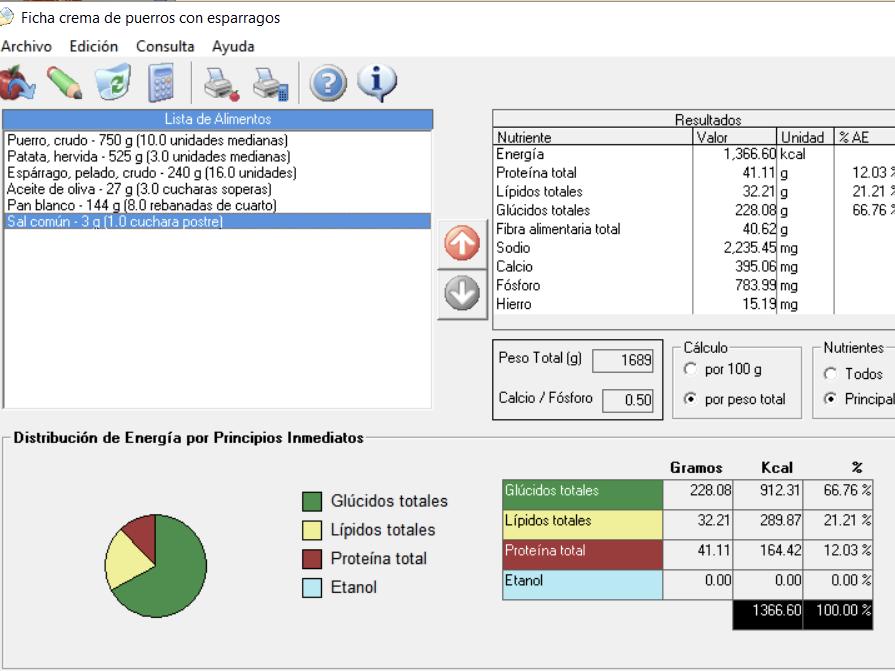Click the Peso Total (g) value field

[x=622, y=360]
